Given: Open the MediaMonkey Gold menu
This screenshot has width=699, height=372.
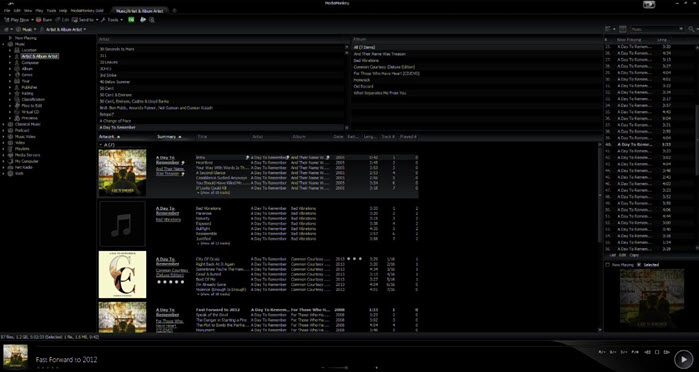Looking at the screenshot, I should (x=87, y=10).
